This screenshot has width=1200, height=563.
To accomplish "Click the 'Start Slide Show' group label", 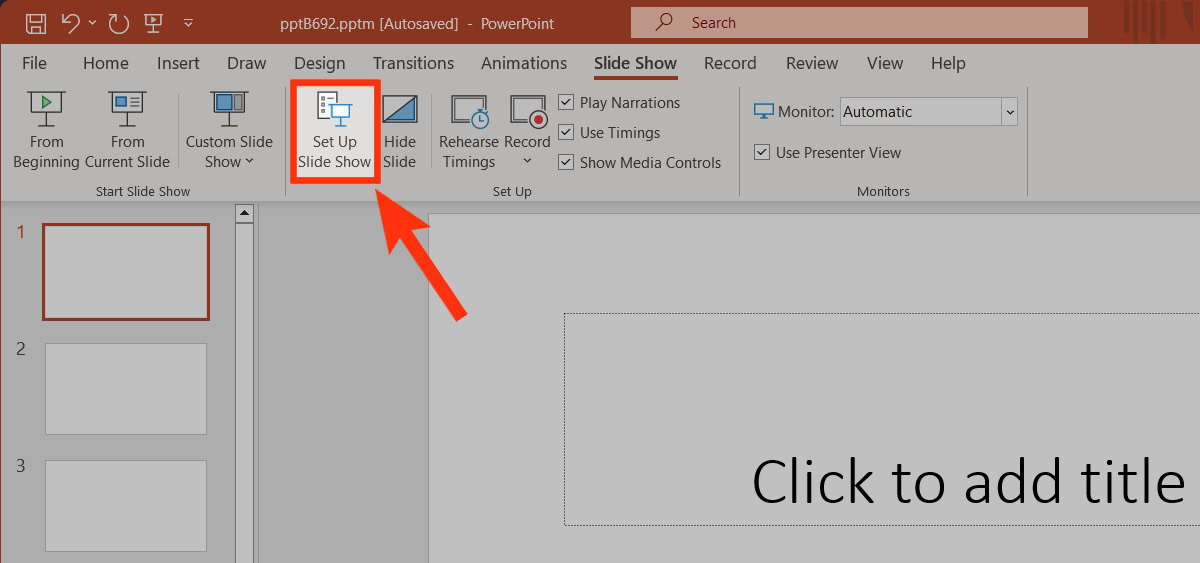I will (x=143, y=191).
